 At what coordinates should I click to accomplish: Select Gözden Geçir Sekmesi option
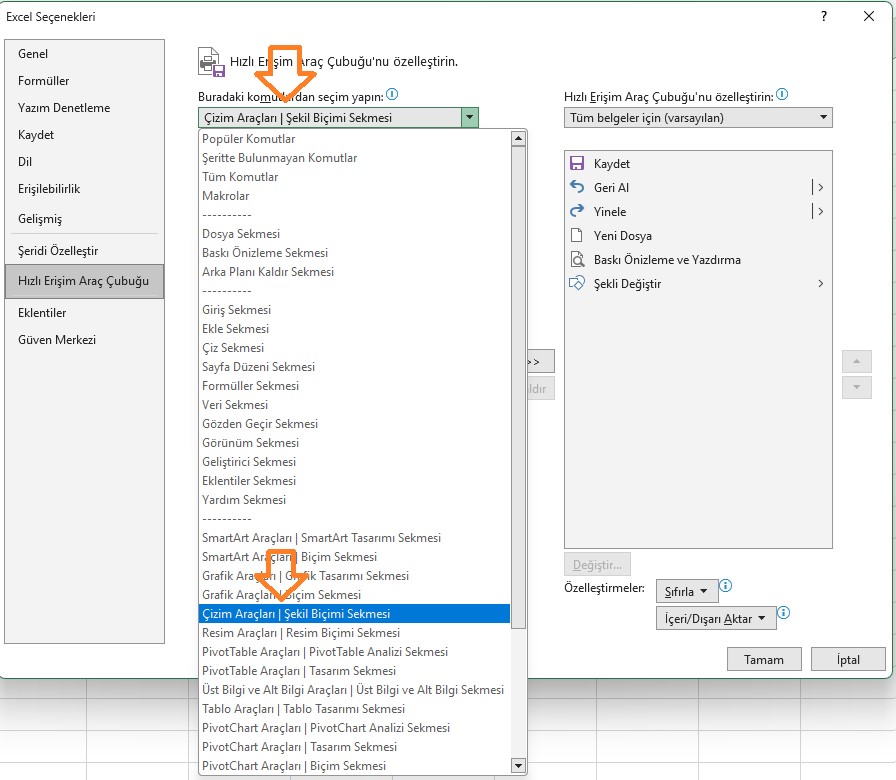tap(354, 423)
